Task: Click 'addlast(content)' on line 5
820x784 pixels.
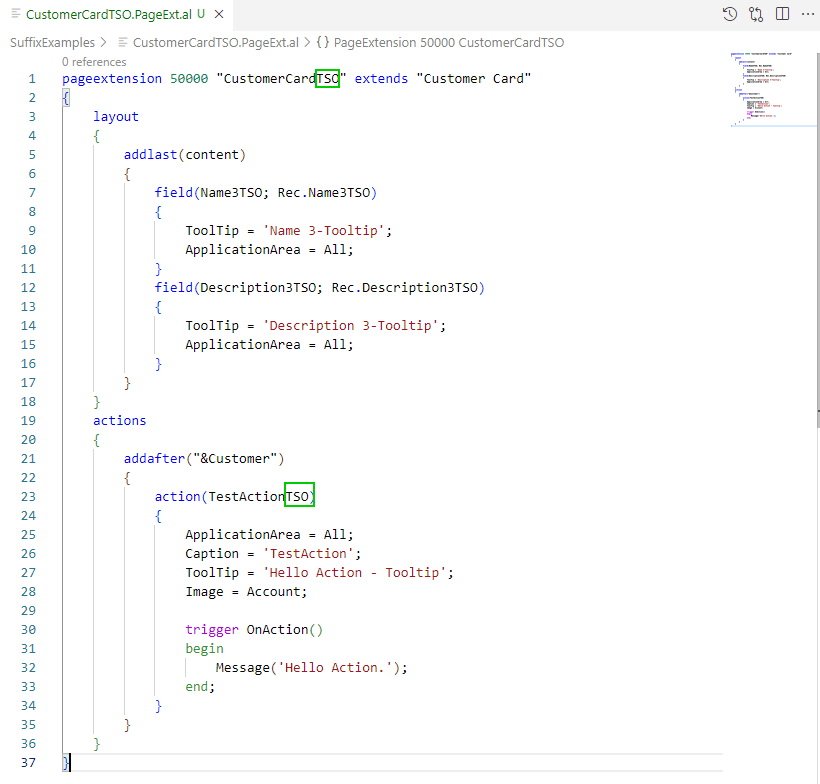Action: [185, 155]
